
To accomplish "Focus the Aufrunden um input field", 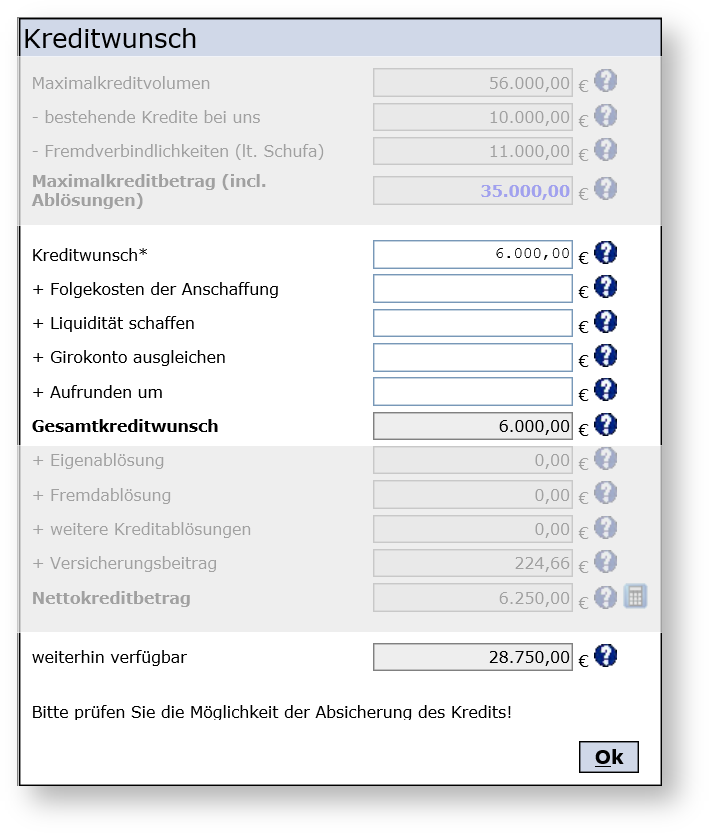I will [x=472, y=391].
